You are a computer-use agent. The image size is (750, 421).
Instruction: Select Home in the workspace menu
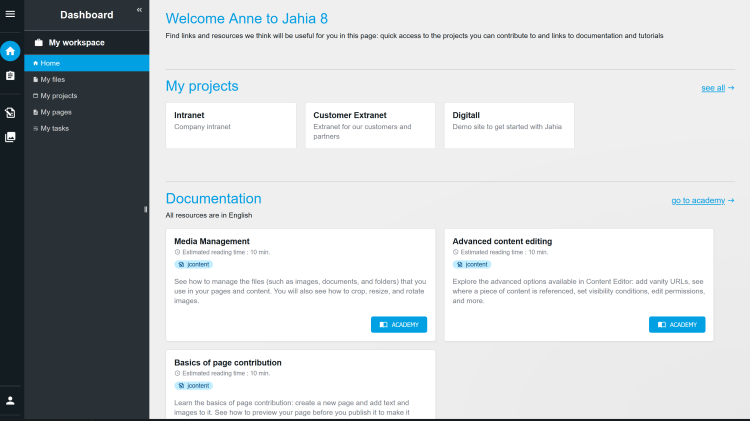[87, 63]
